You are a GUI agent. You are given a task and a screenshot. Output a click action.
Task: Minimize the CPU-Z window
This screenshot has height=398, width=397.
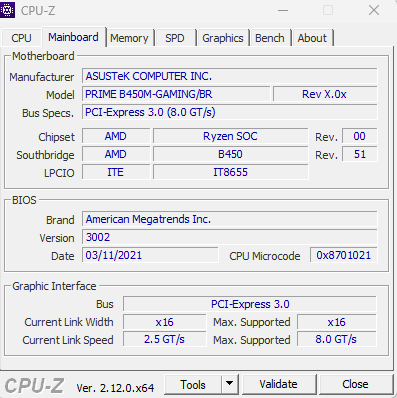tap(283, 10)
